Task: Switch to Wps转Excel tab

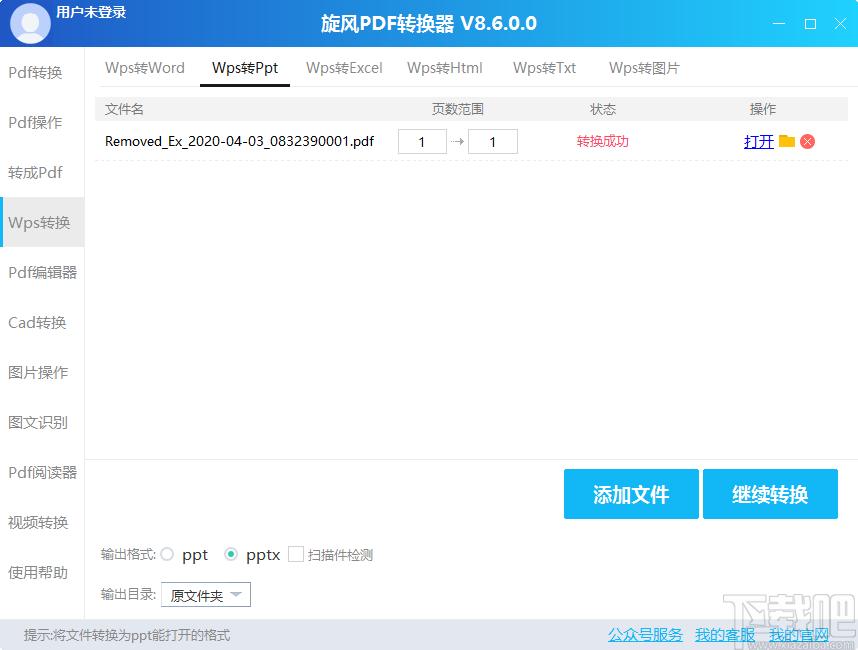Action: pos(344,68)
